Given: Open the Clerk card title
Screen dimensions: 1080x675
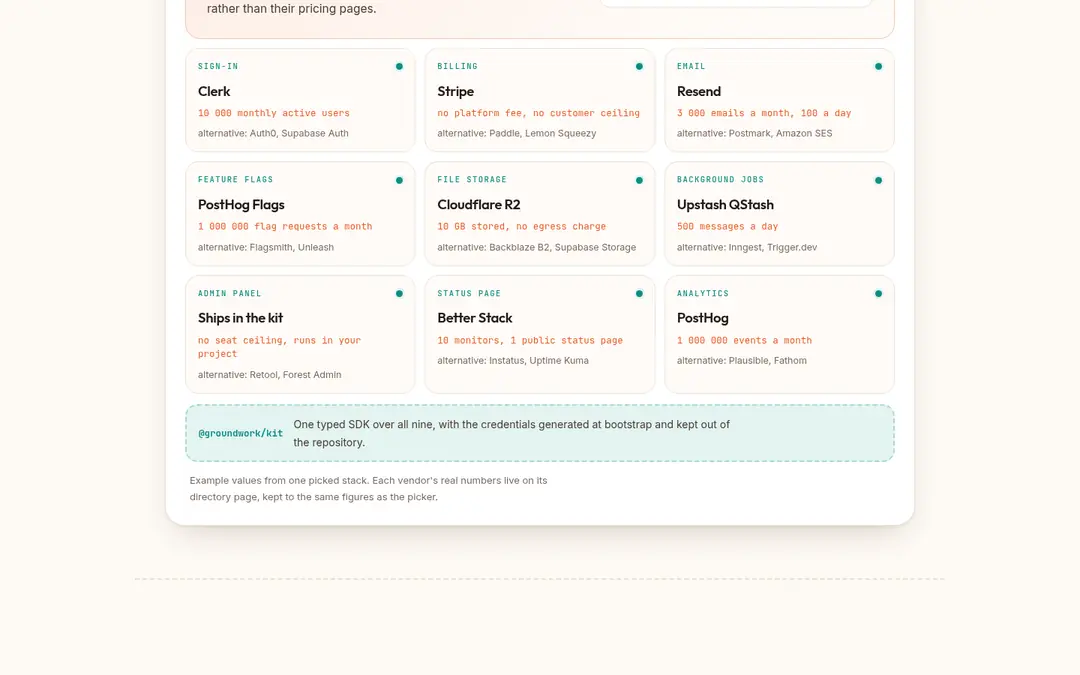Looking at the screenshot, I should tap(214, 91).
